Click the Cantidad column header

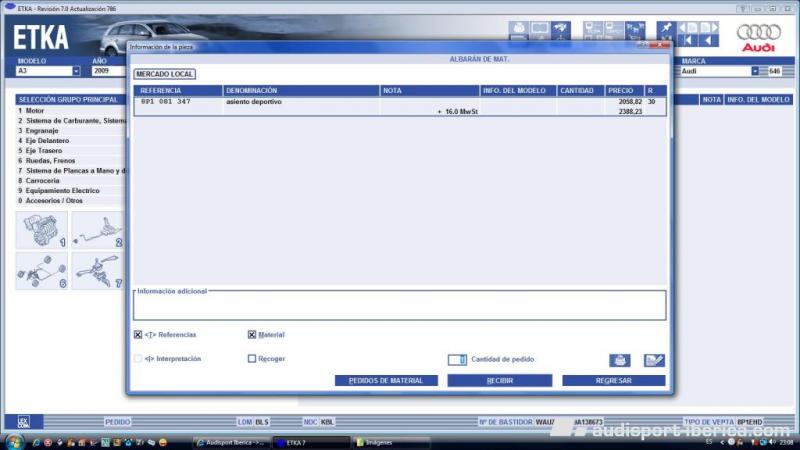580,91
